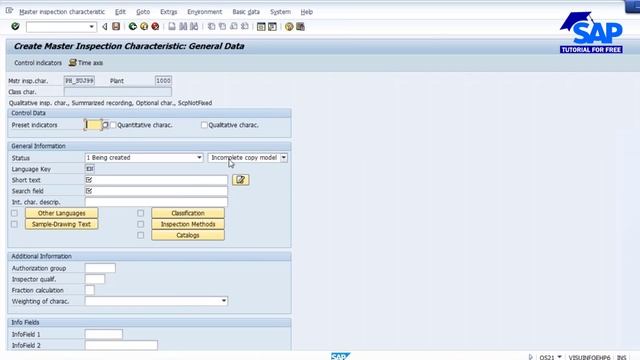Click the Next Page icon
Viewport: 640px width, 360px height.
click(233, 27)
